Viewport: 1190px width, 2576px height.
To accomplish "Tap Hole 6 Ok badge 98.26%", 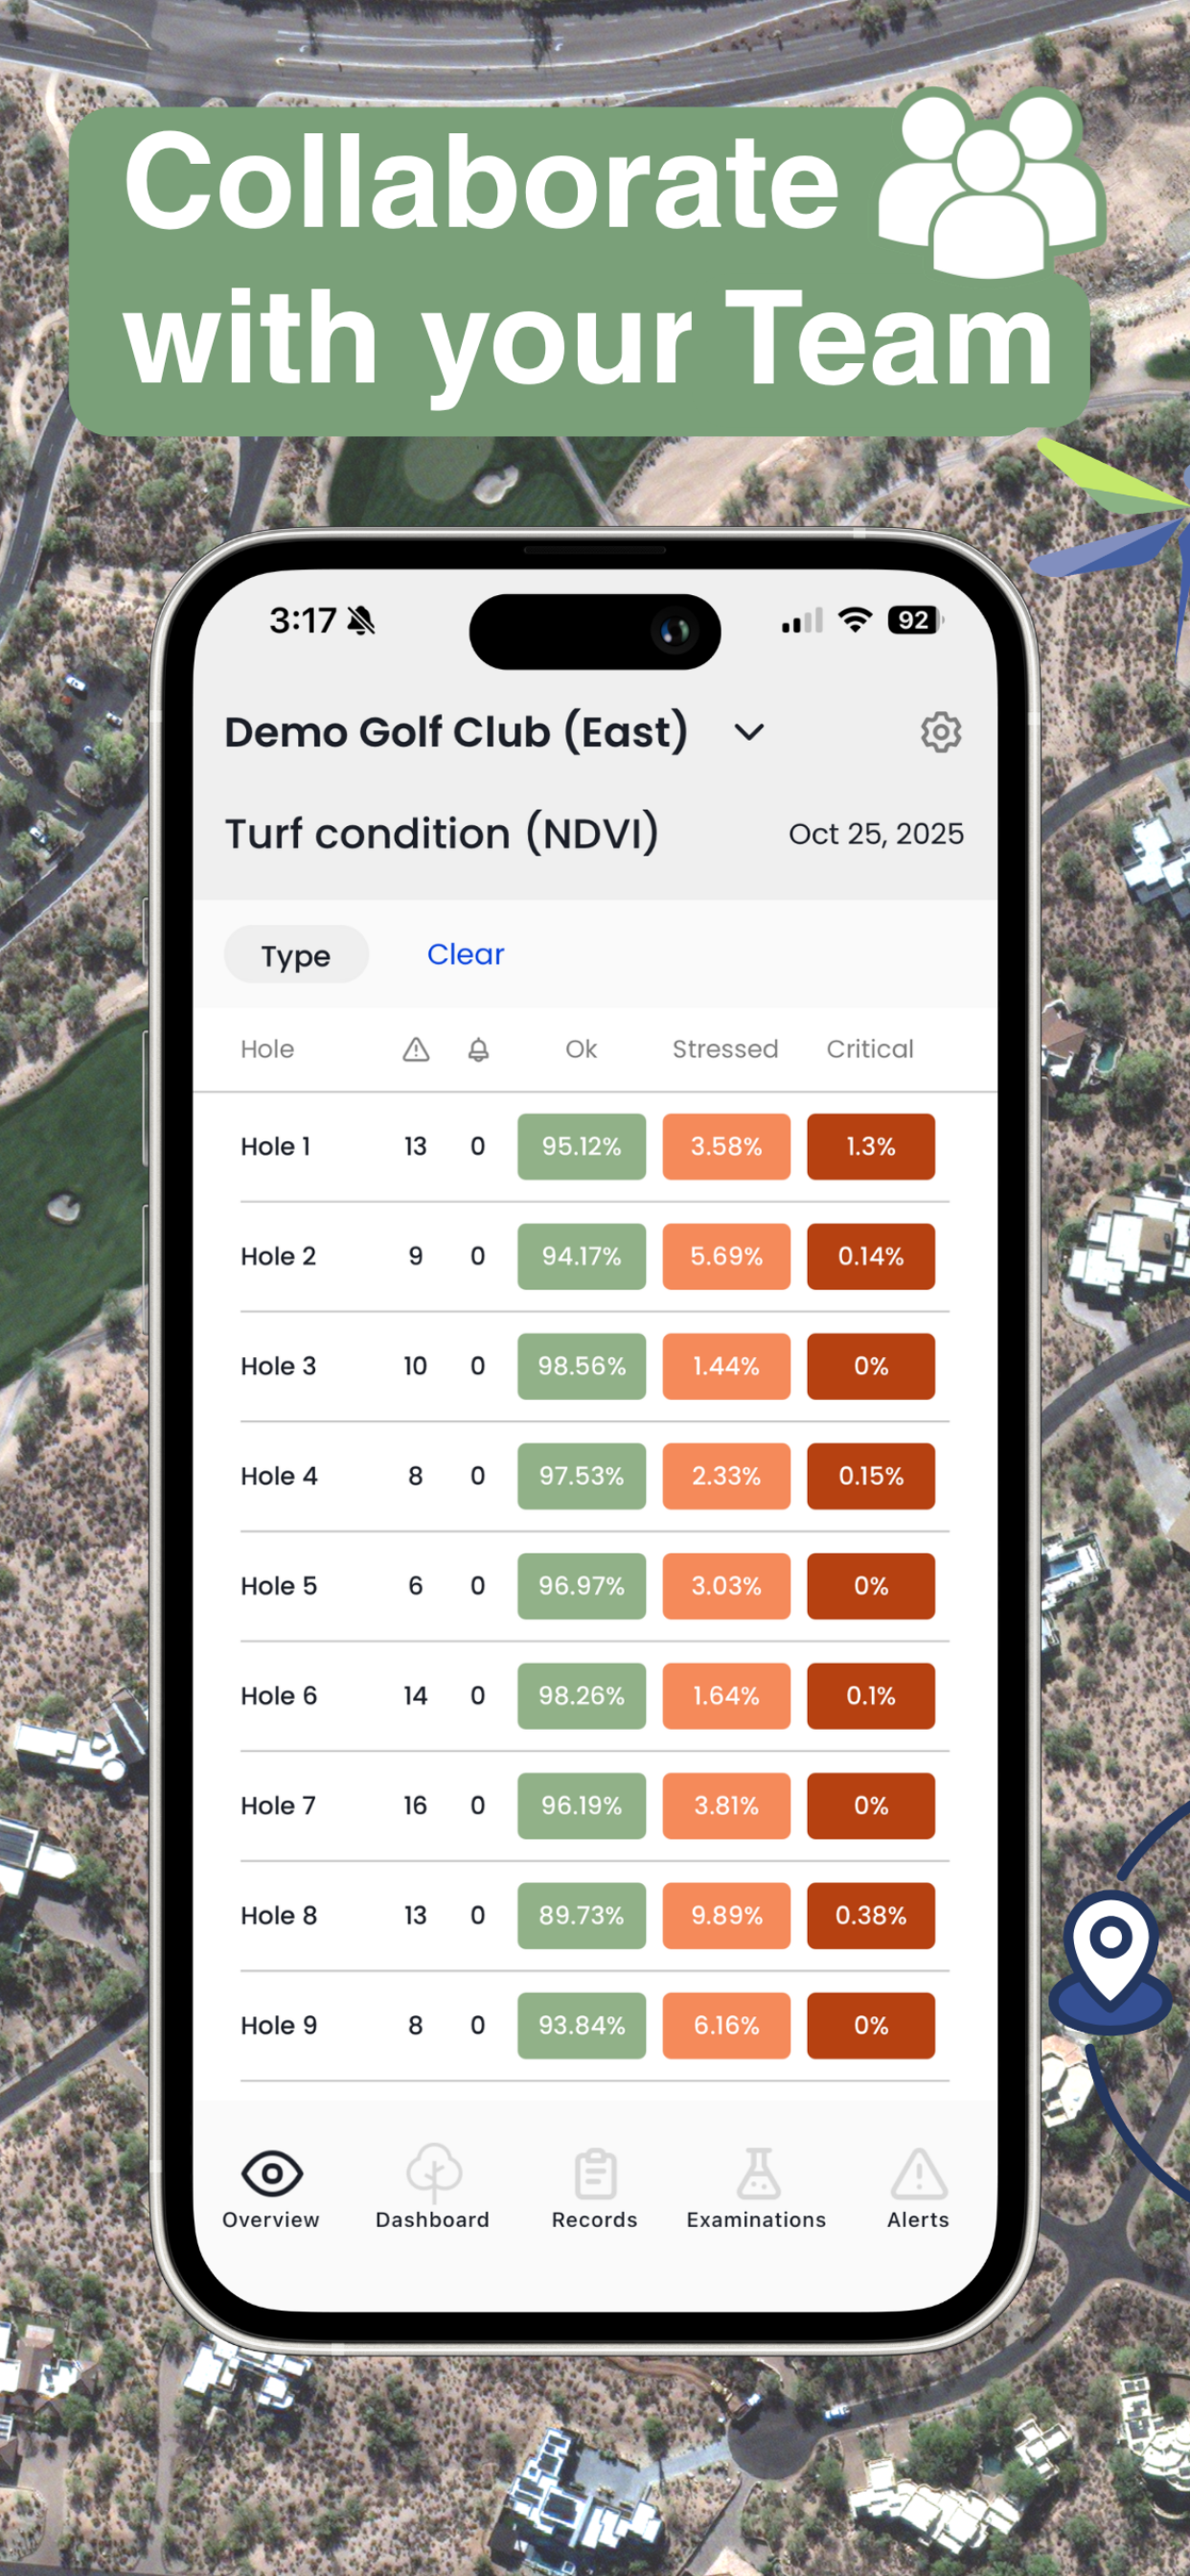I will [x=582, y=1697].
